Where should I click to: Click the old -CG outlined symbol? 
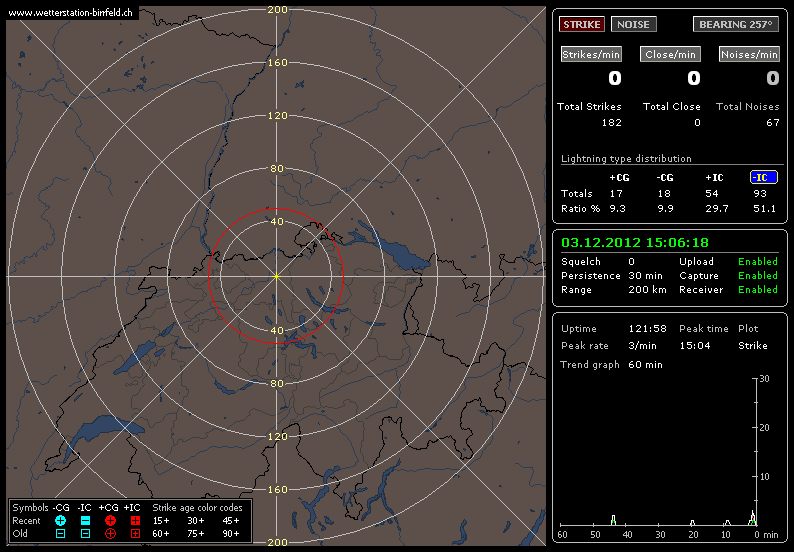click(x=60, y=534)
